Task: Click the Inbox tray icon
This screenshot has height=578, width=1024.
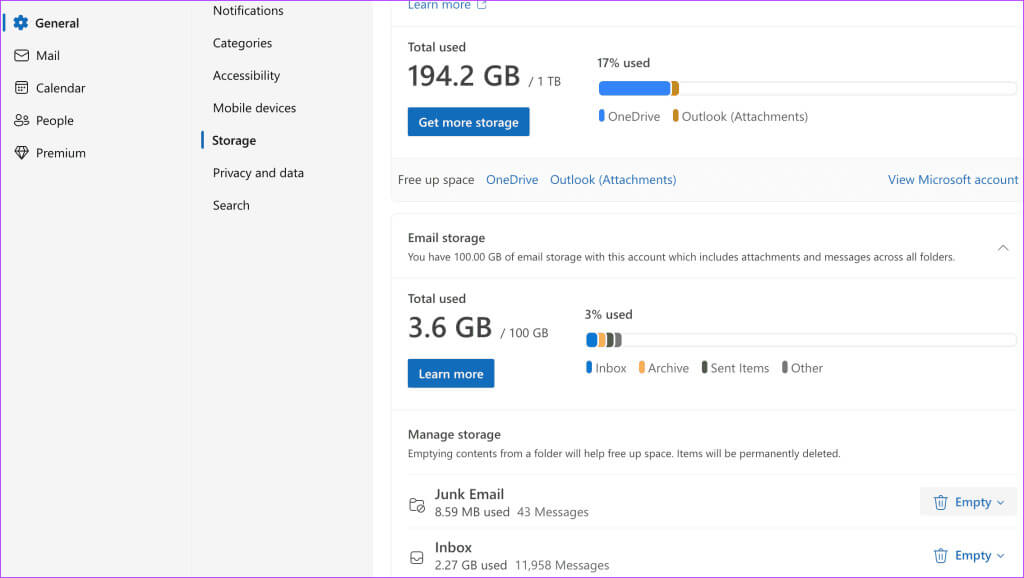Action: pos(417,557)
